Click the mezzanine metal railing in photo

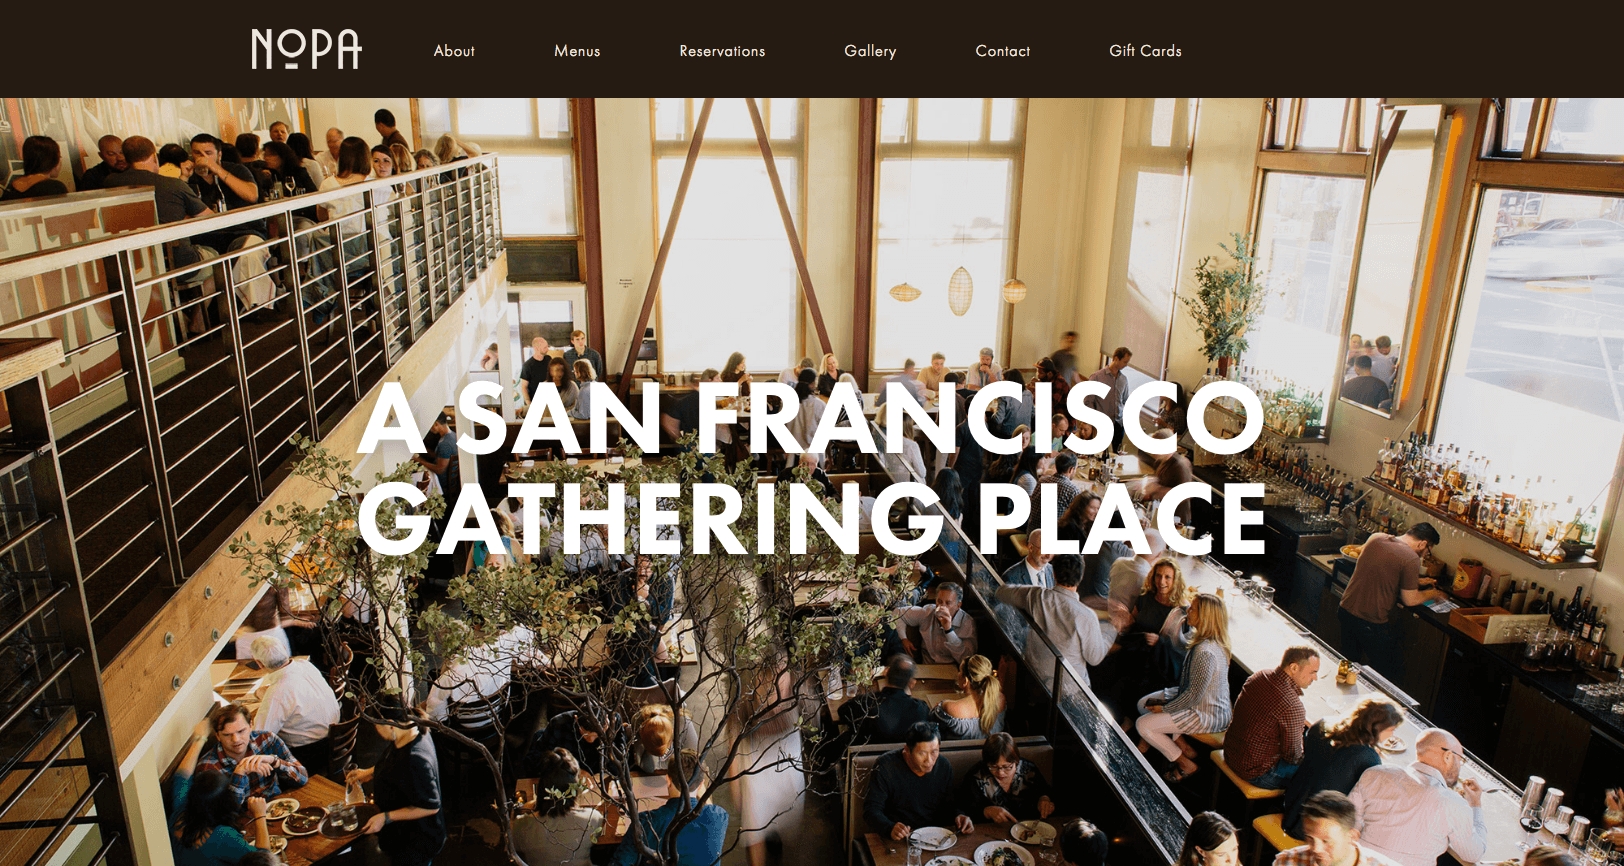250,330
